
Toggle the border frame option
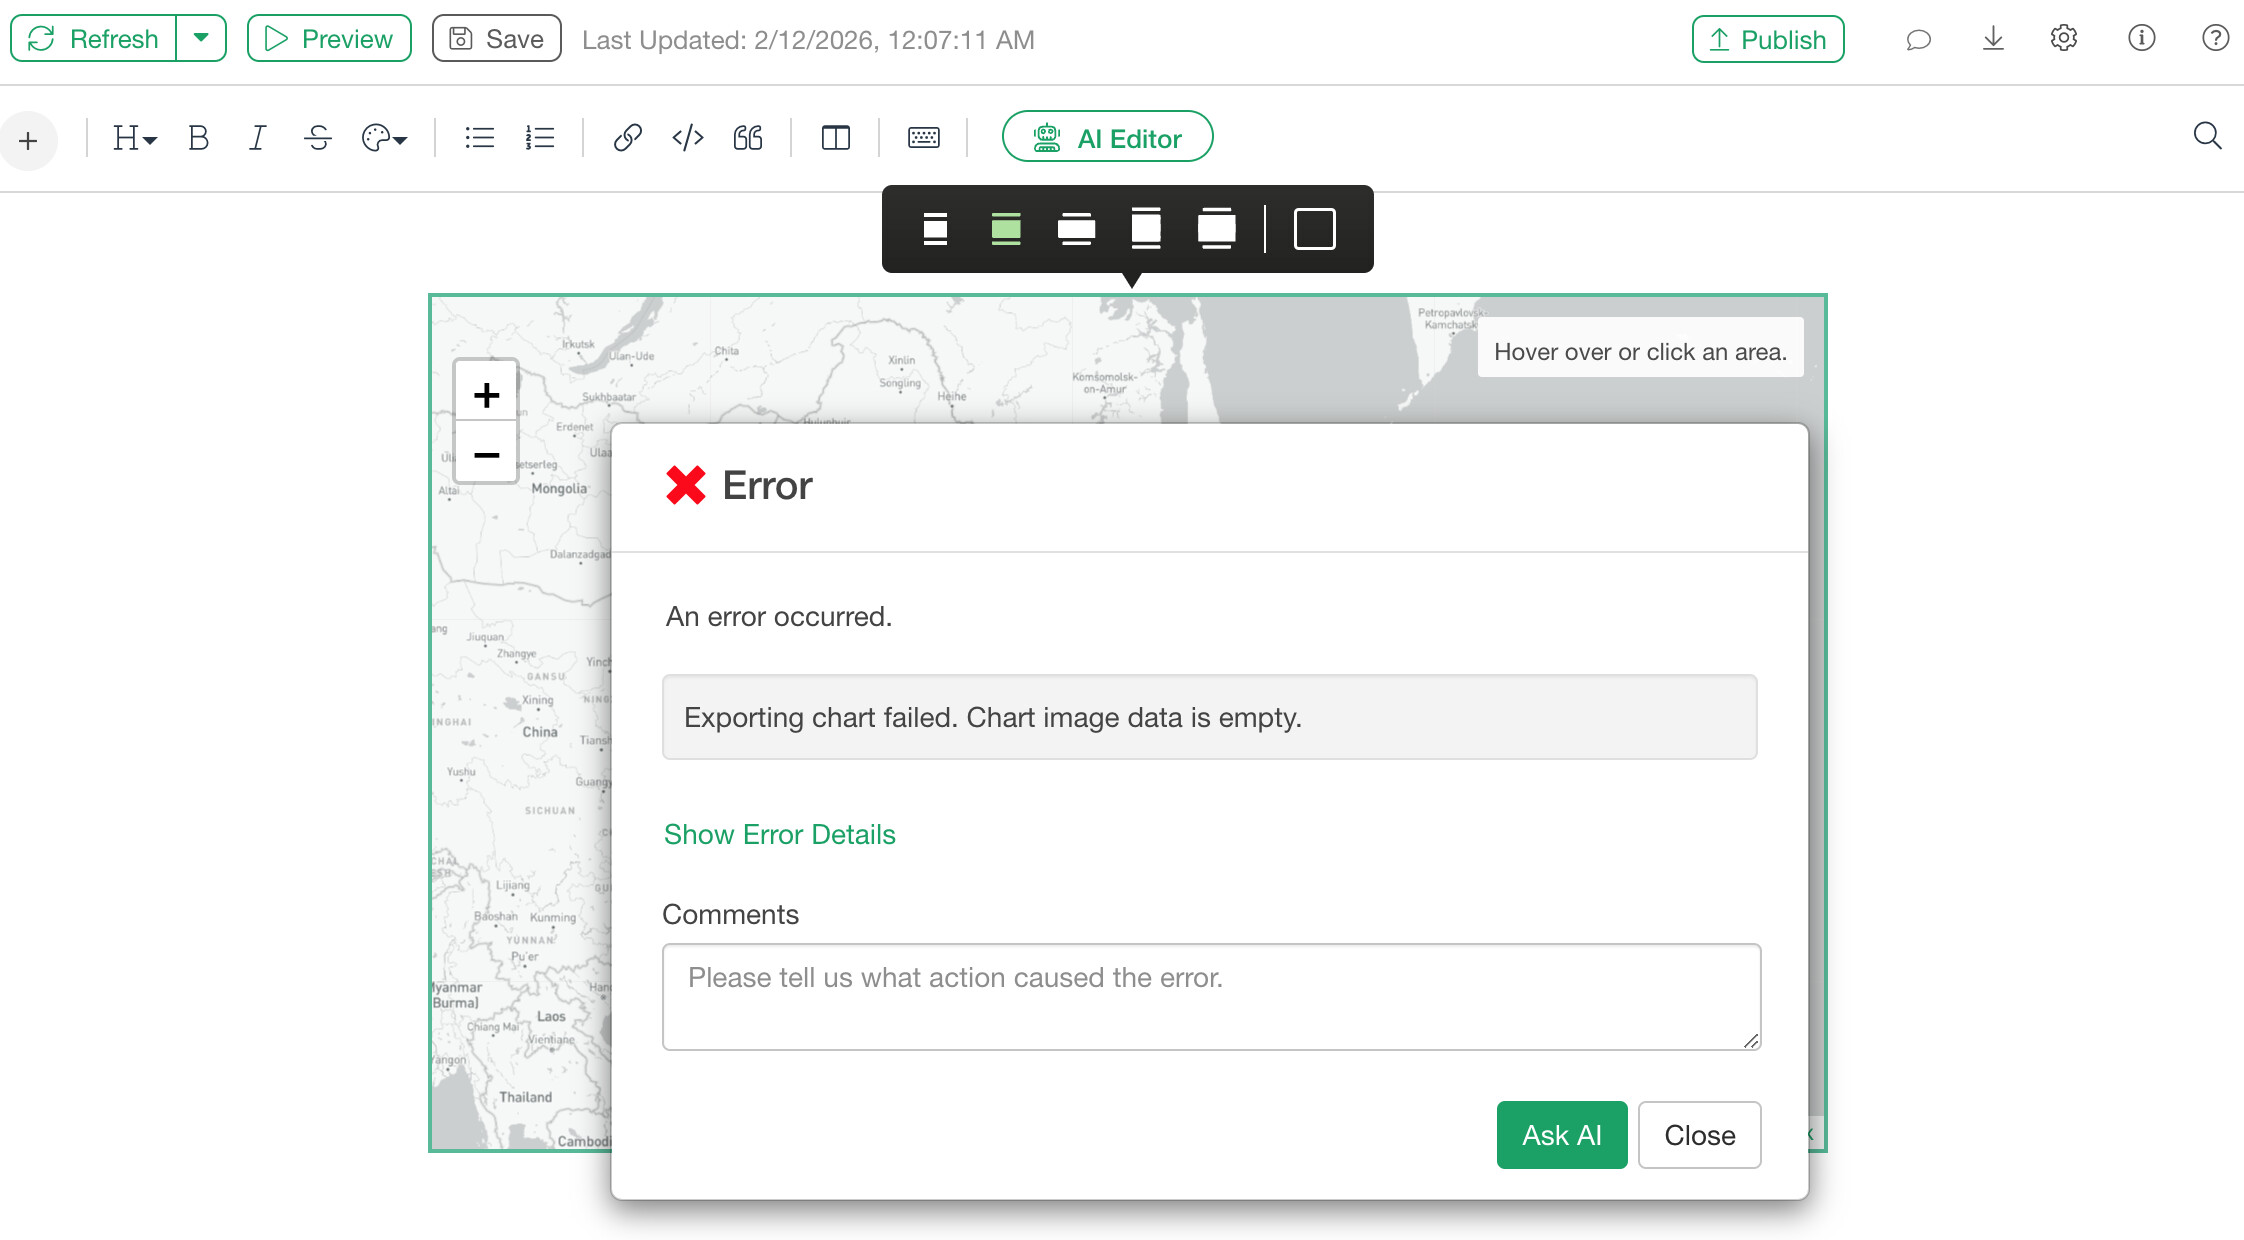[1314, 229]
